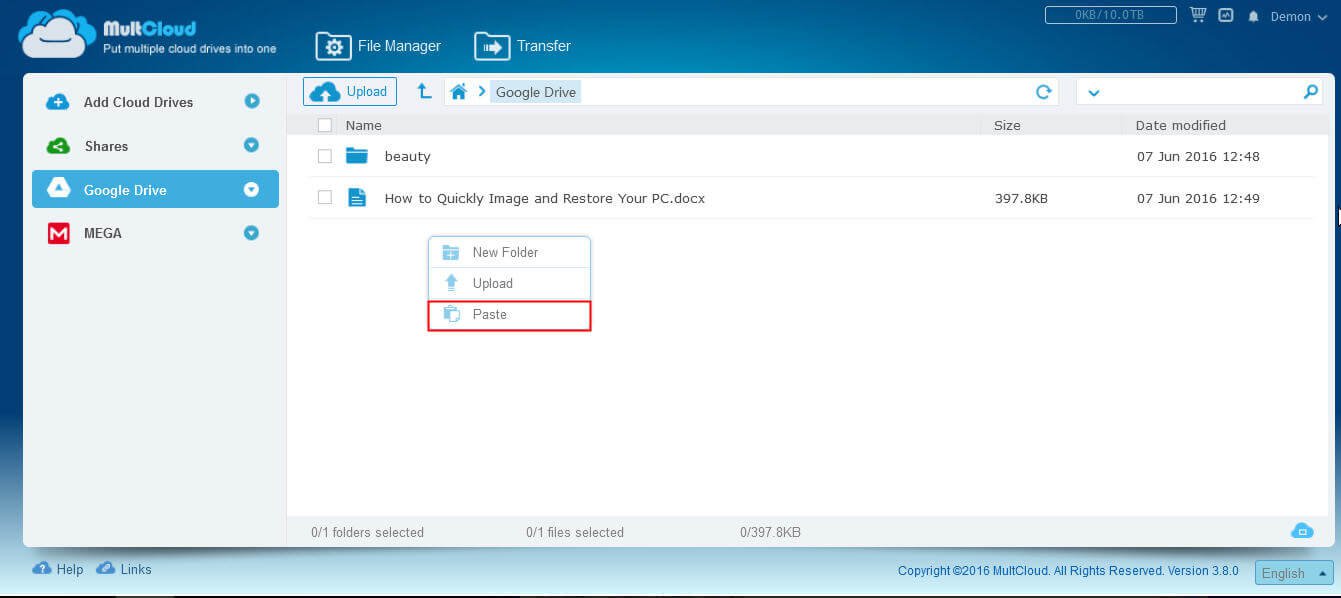Screen dimensions: 1341x598
Task: Open the File Manager tab
Action: [x=378, y=46]
